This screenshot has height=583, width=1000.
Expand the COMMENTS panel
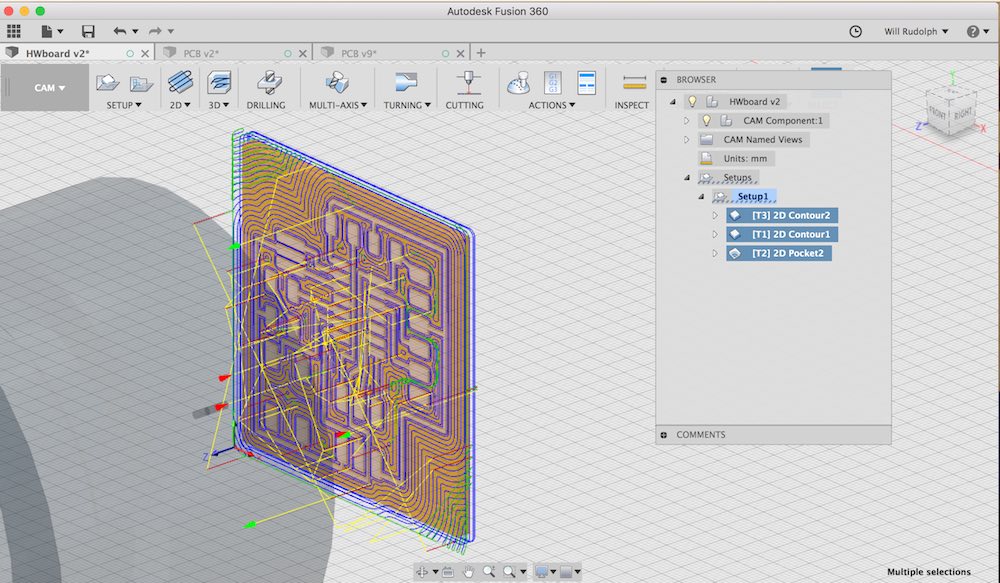point(664,435)
